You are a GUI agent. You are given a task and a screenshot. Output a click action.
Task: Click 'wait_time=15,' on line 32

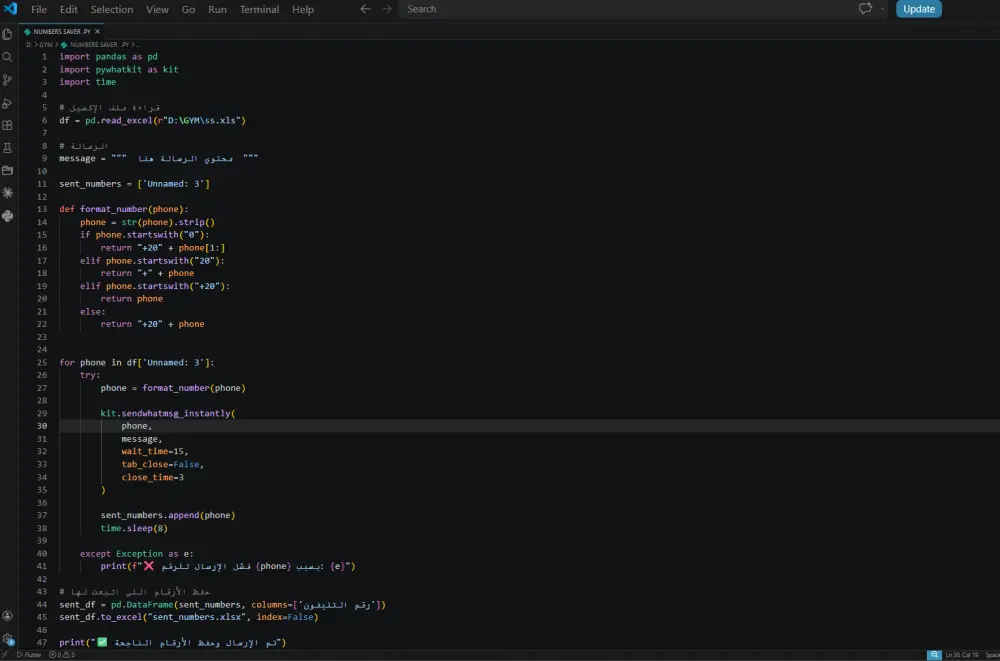[x=155, y=452]
